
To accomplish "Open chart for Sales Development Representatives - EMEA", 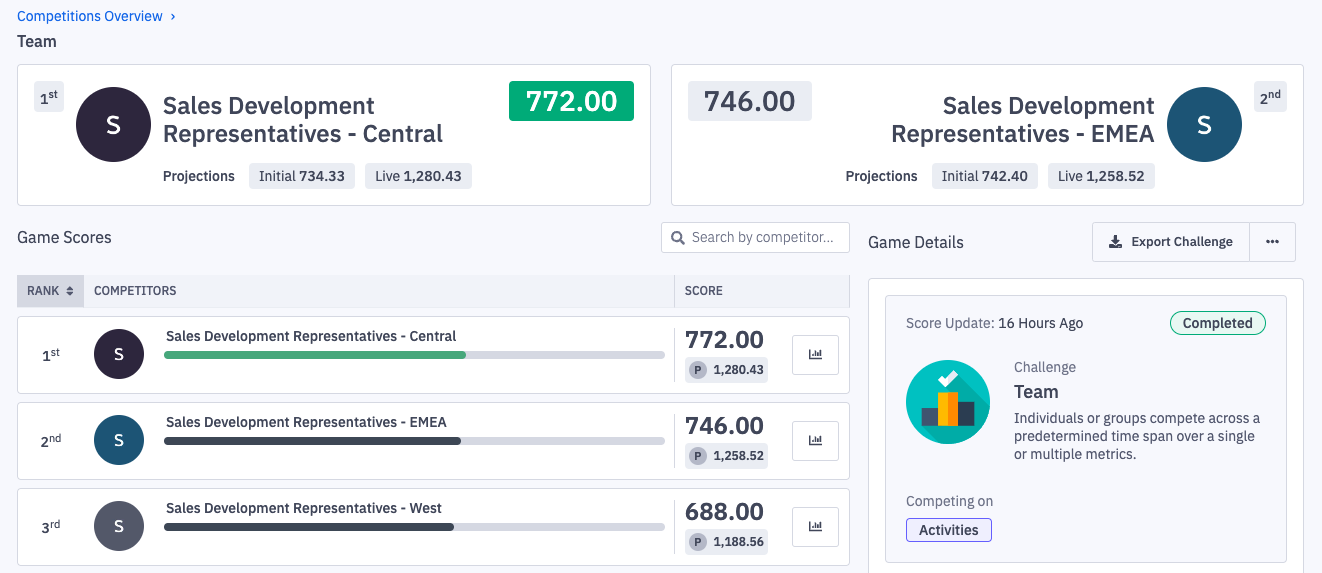I will (815, 441).
